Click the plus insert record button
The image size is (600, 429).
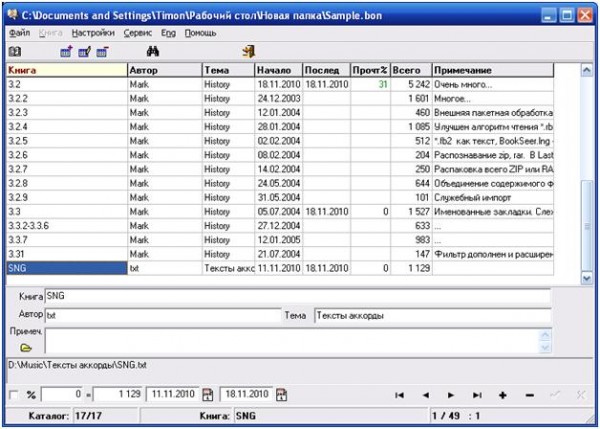503,395
